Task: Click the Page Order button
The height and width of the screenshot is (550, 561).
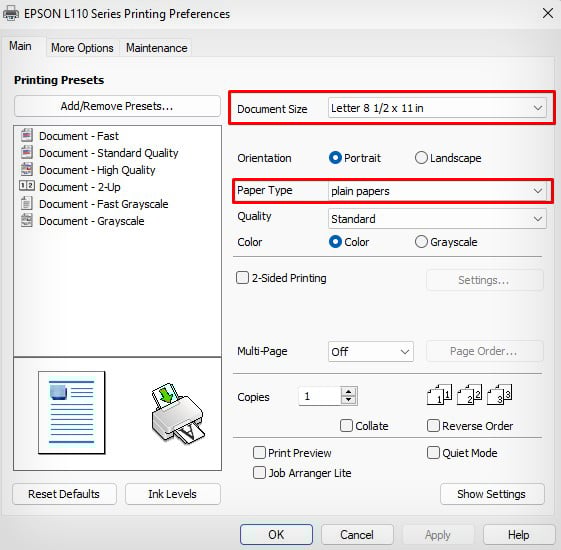Action: click(x=484, y=351)
